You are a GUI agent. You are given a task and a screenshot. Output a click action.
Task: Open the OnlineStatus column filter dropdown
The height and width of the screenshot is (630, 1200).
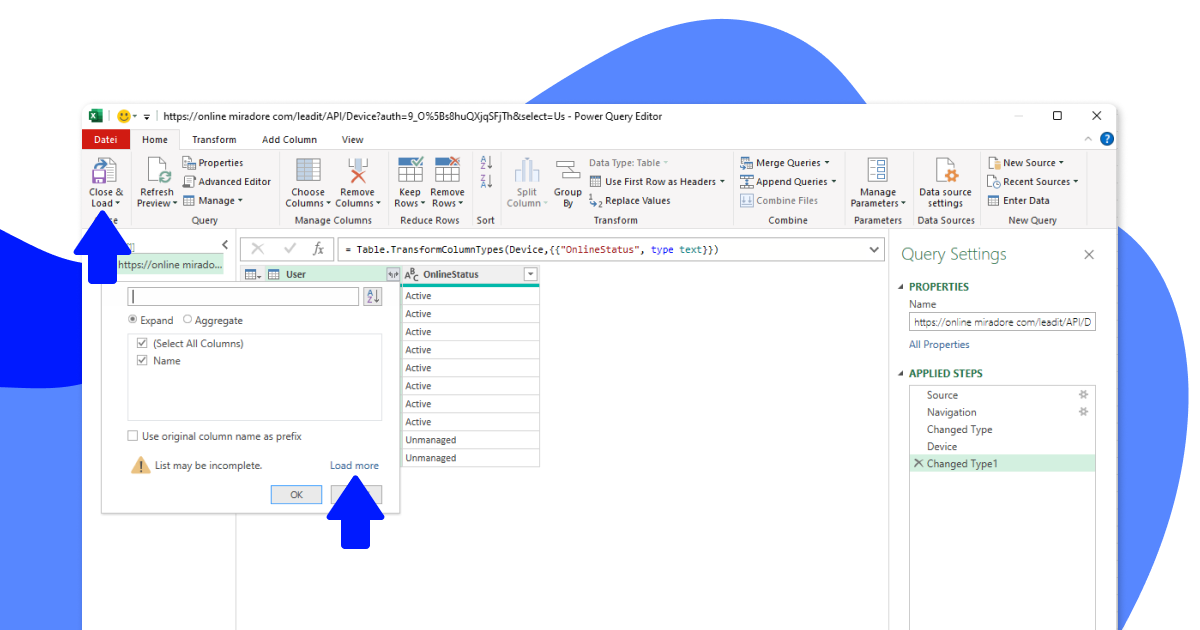click(530, 274)
